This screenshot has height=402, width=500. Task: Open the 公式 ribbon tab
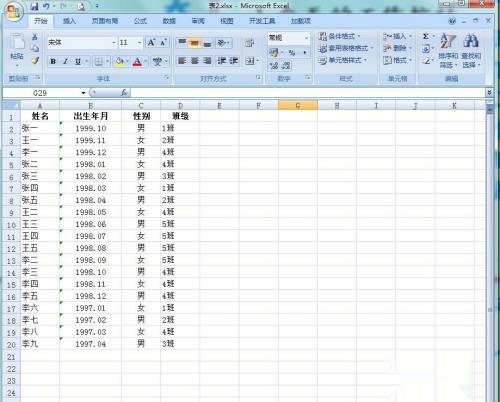(140, 21)
